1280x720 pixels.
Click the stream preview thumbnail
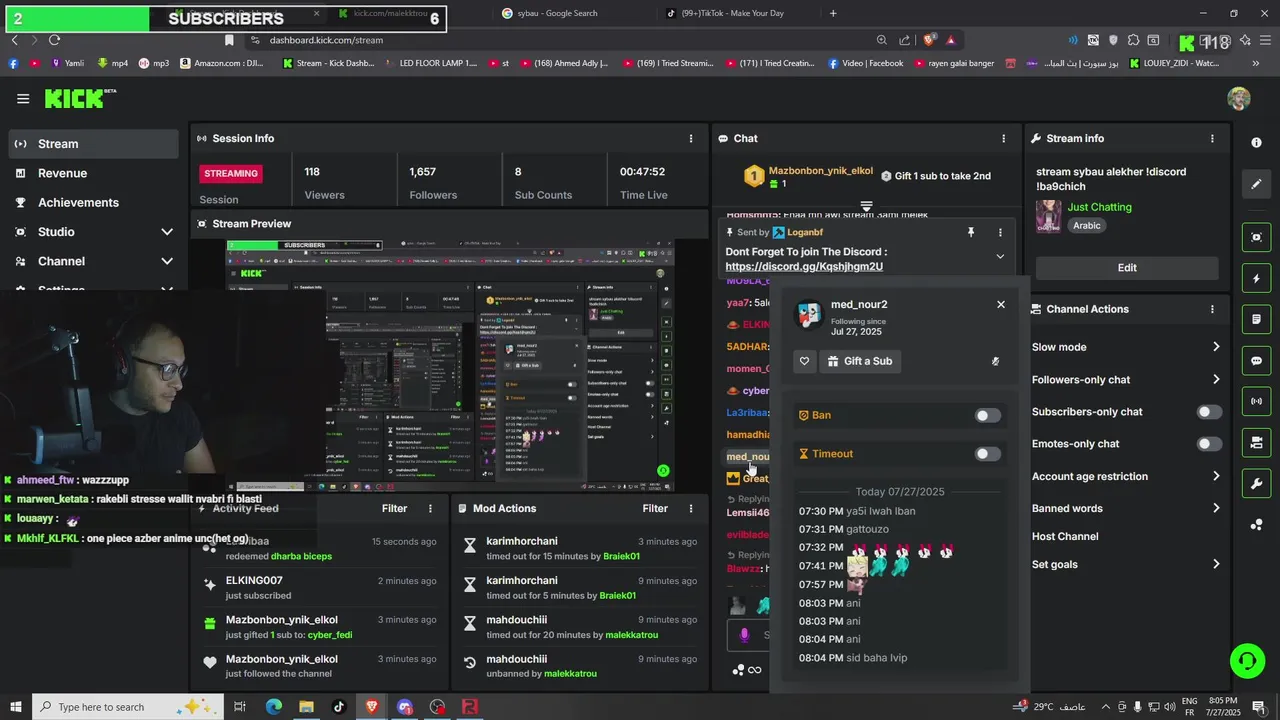(x=450, y=365)
